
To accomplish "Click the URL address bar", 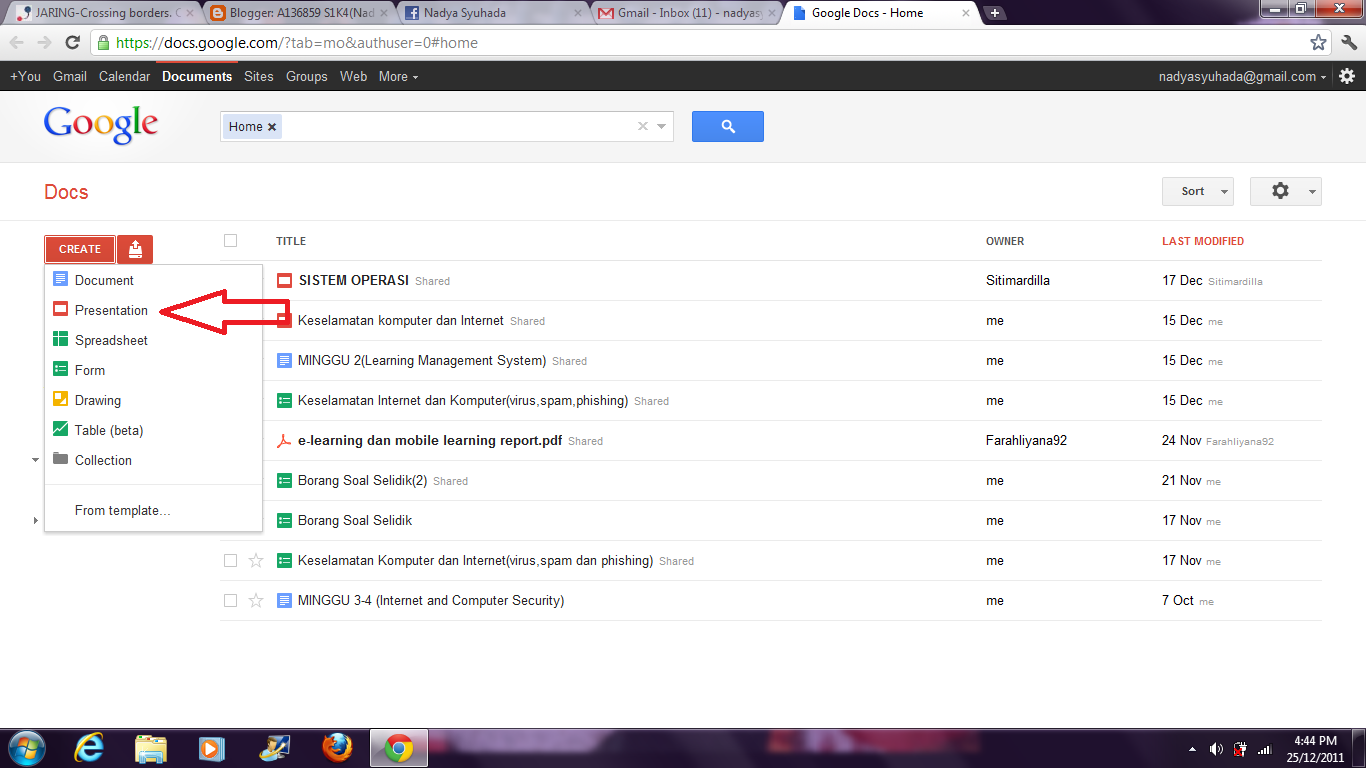I will (700, 43).
